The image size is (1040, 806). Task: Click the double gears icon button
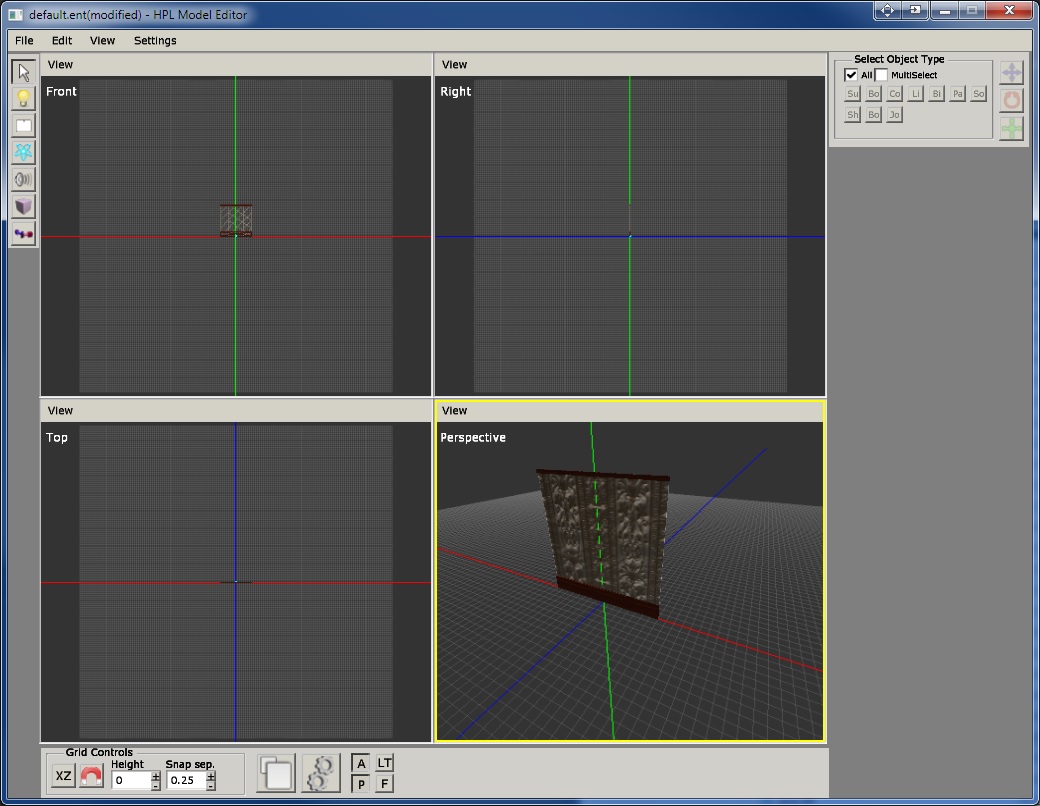tap(321, 774)
